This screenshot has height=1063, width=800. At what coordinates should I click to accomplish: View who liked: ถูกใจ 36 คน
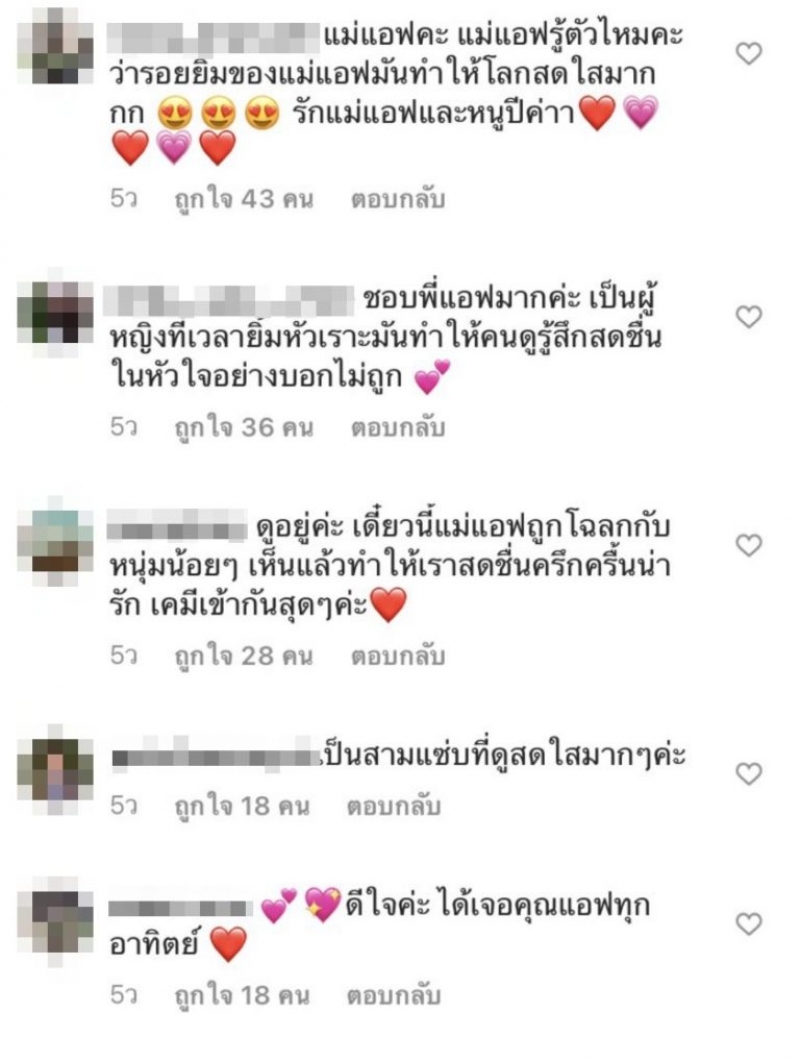pos(244,428)
